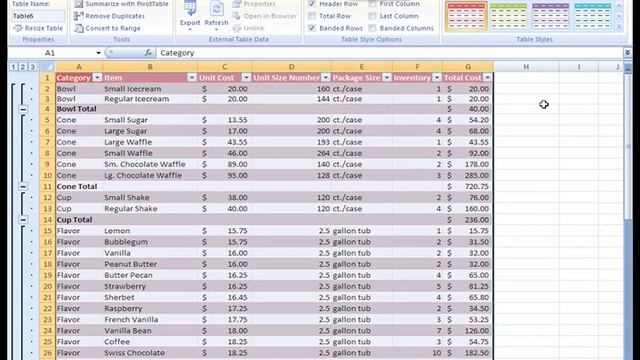Screen dimensions: 640x360
Task: Apply the red table style
Action: [466, 16]
